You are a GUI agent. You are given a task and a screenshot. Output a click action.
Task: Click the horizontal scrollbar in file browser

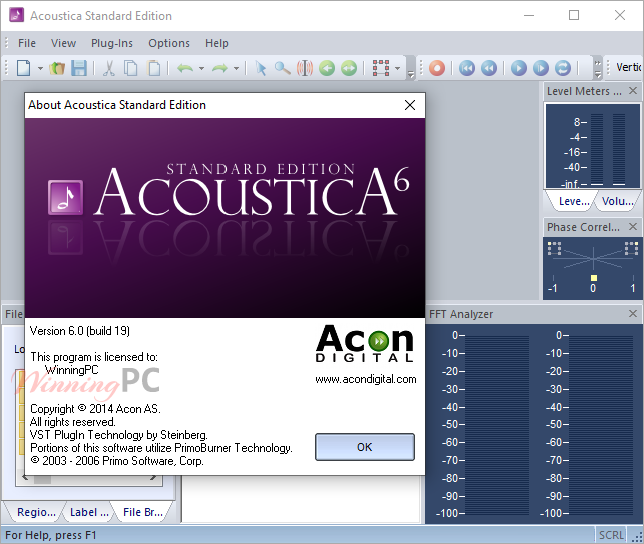coord(89,479)
